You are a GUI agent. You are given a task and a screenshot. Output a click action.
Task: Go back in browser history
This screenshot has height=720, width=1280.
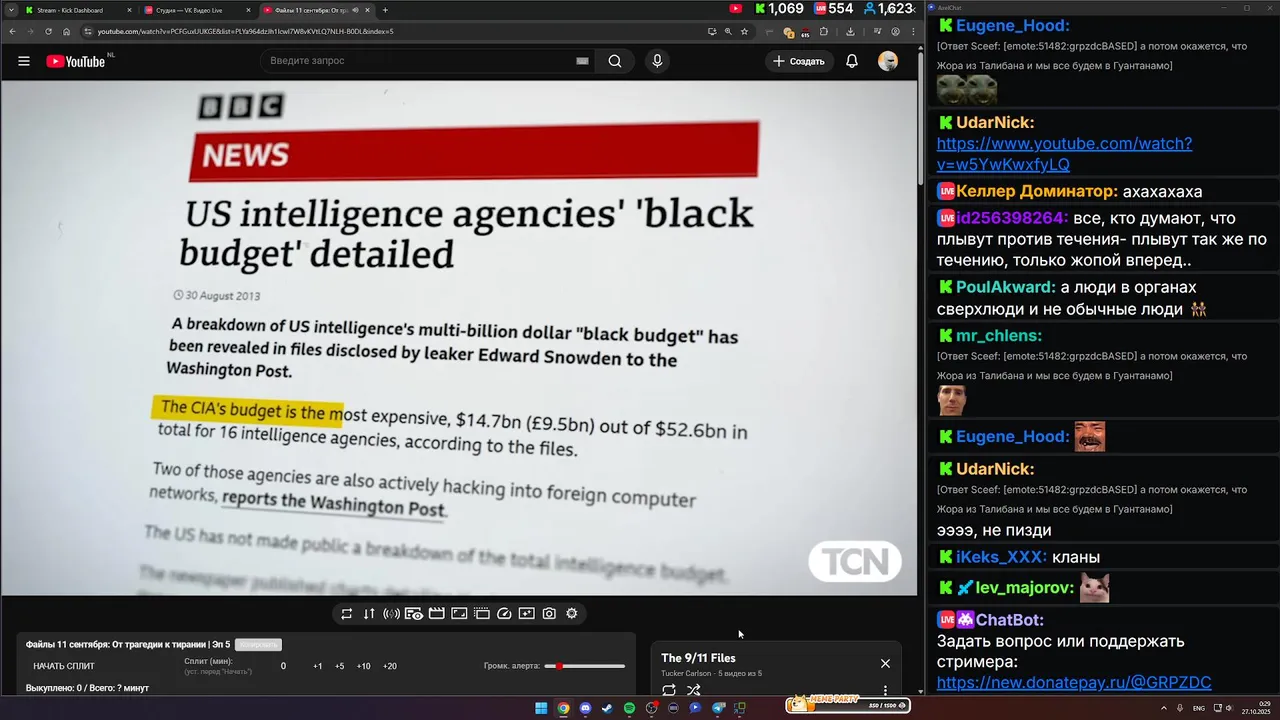(x=11, y=31)
